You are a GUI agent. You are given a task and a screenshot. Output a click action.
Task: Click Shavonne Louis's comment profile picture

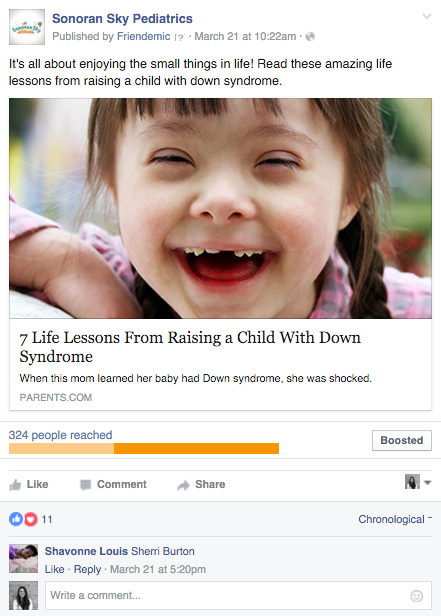24,558
